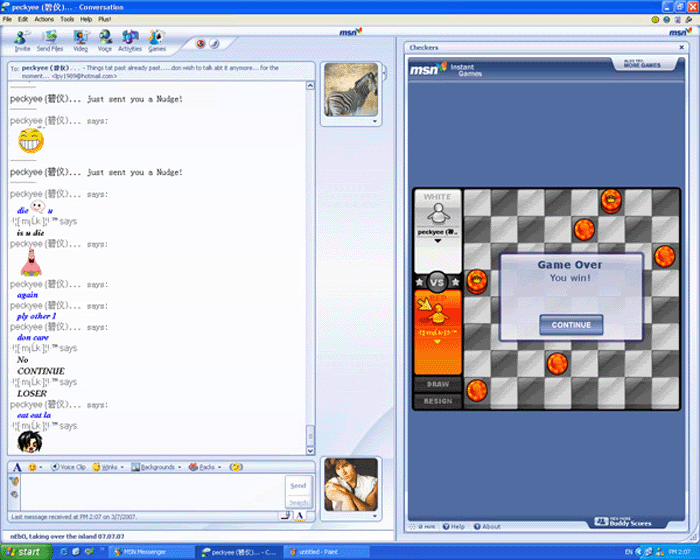This screenshot has height=560, width=700.
Task: Click the tray expand arrow in system tray
Action: click(x=638, y=552)
